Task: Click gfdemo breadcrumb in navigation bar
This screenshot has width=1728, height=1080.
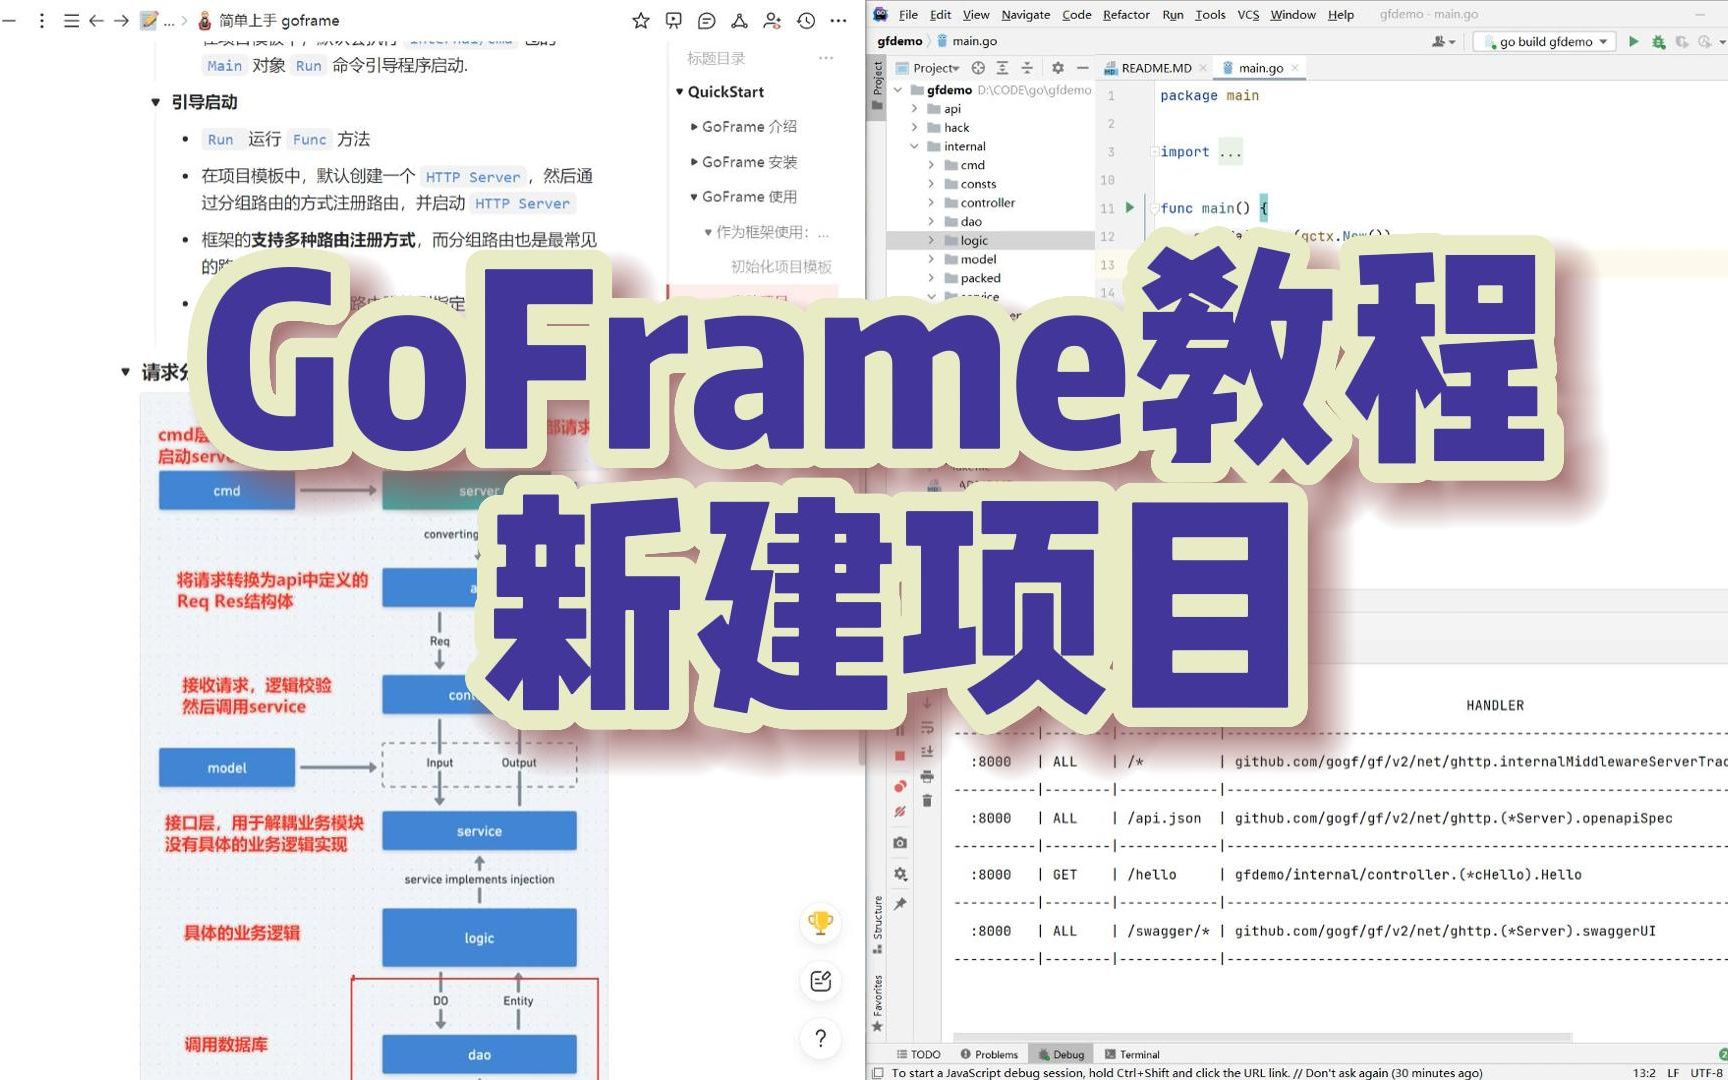Action: pos(899,41)
